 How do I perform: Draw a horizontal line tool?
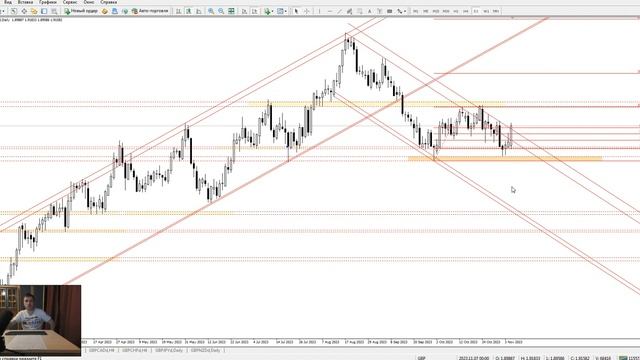(x=330, y=11)
